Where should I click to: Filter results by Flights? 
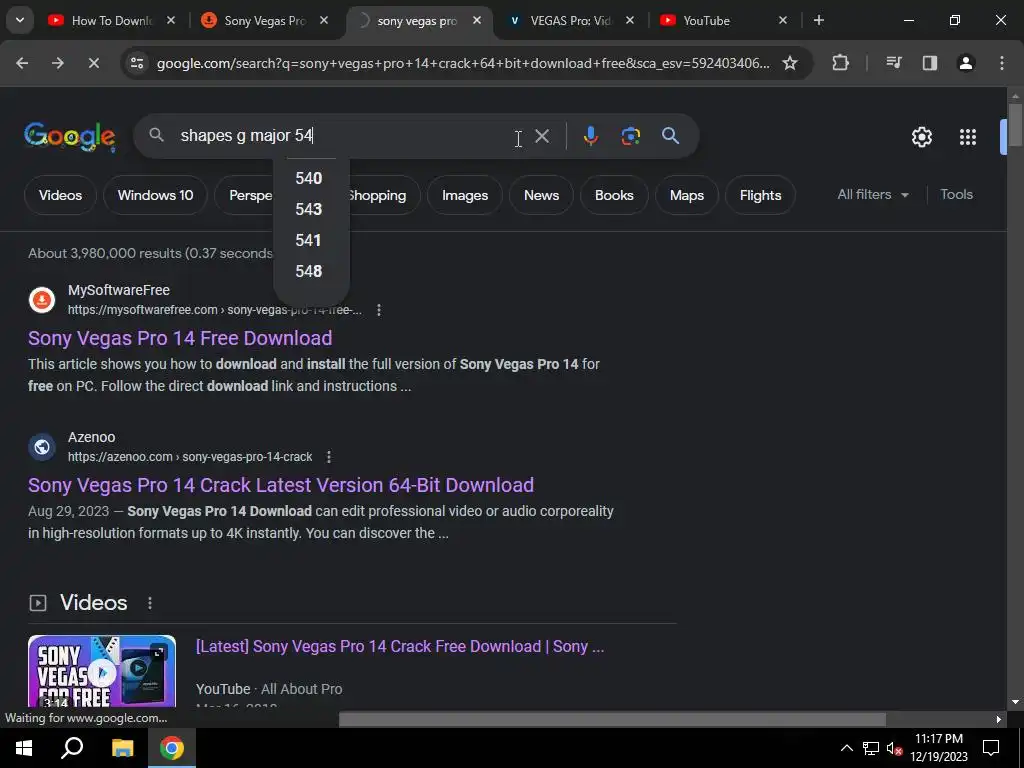[760, 195]
